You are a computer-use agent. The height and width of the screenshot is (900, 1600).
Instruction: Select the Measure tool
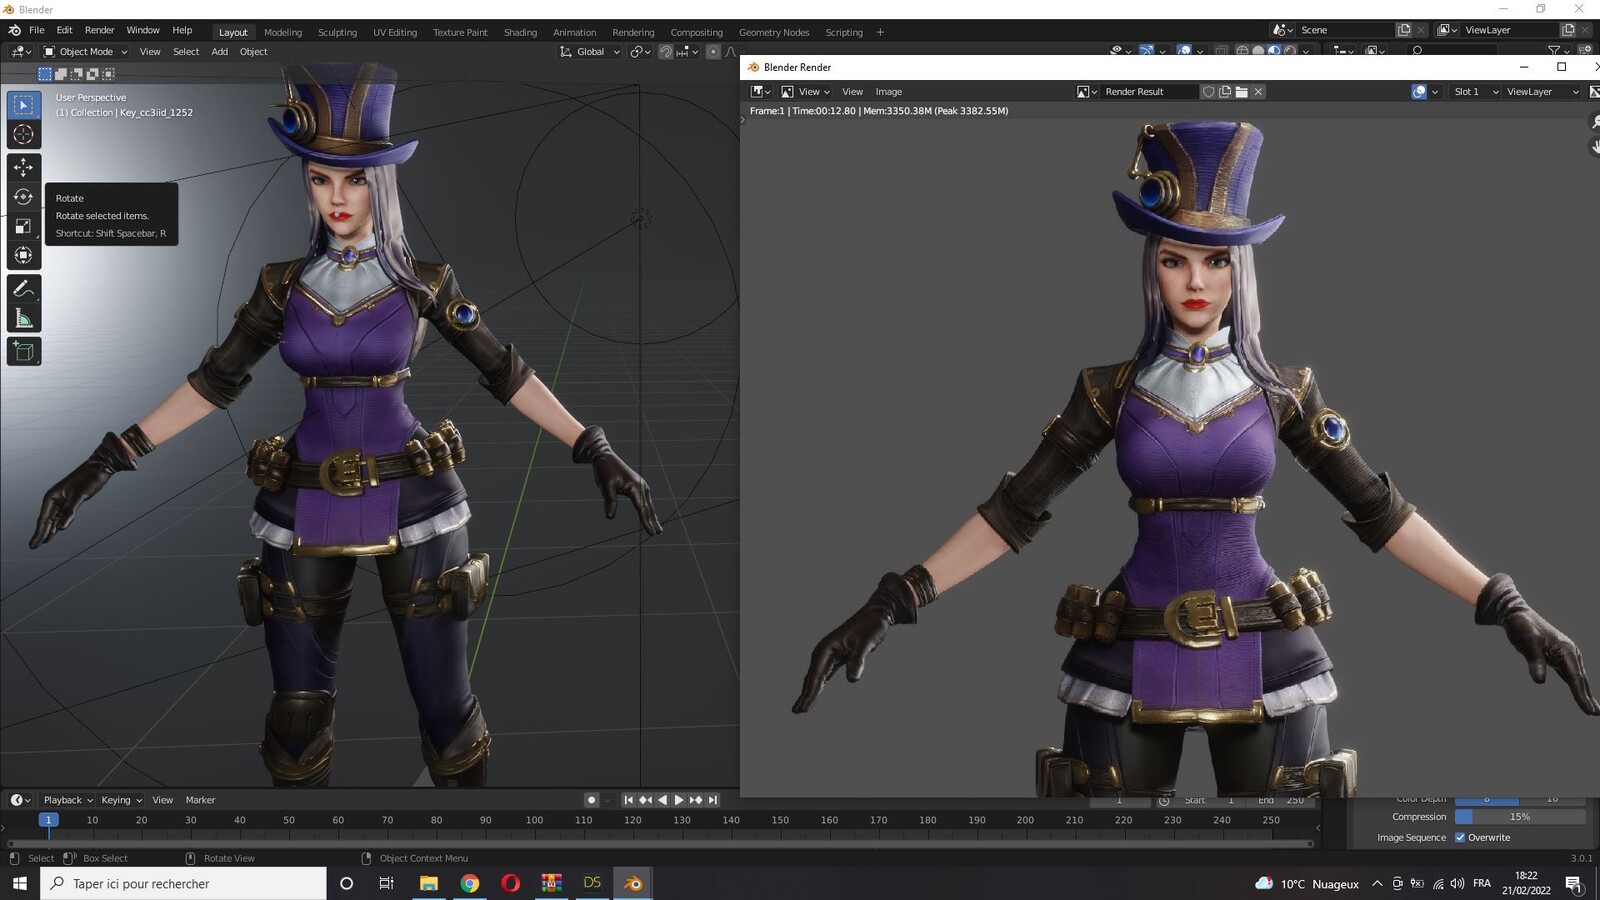[x=24, y=319]
